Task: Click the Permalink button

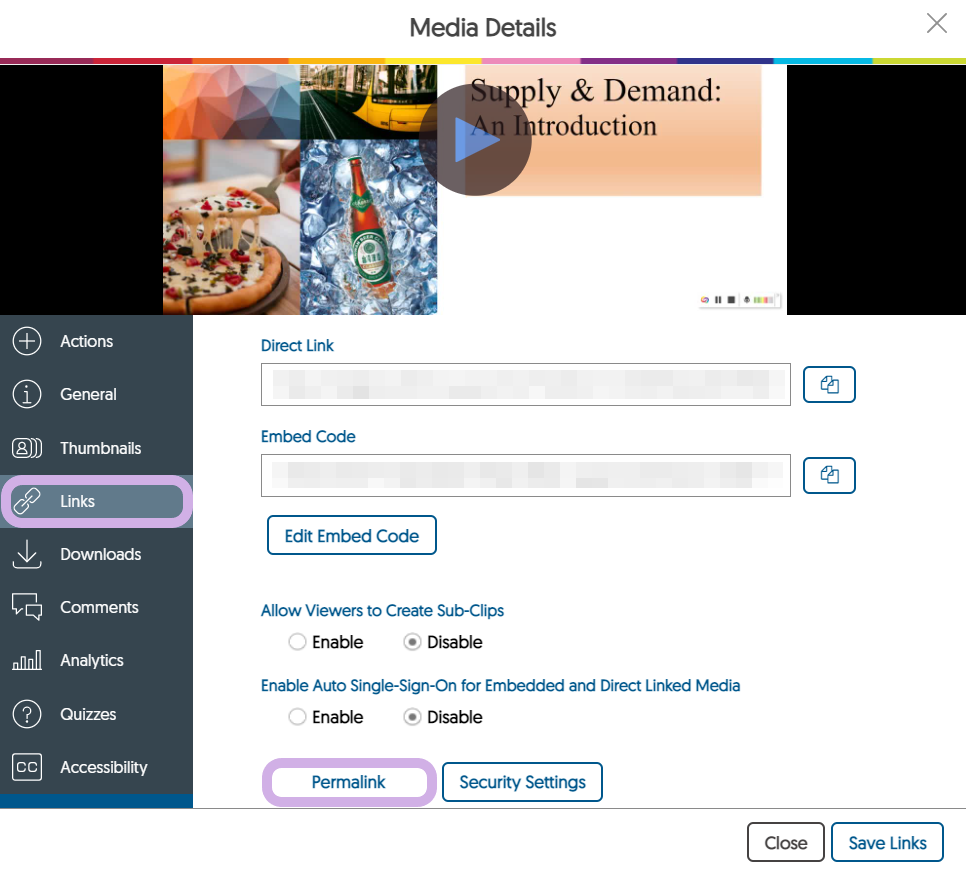Action: (x=349, y=782)
